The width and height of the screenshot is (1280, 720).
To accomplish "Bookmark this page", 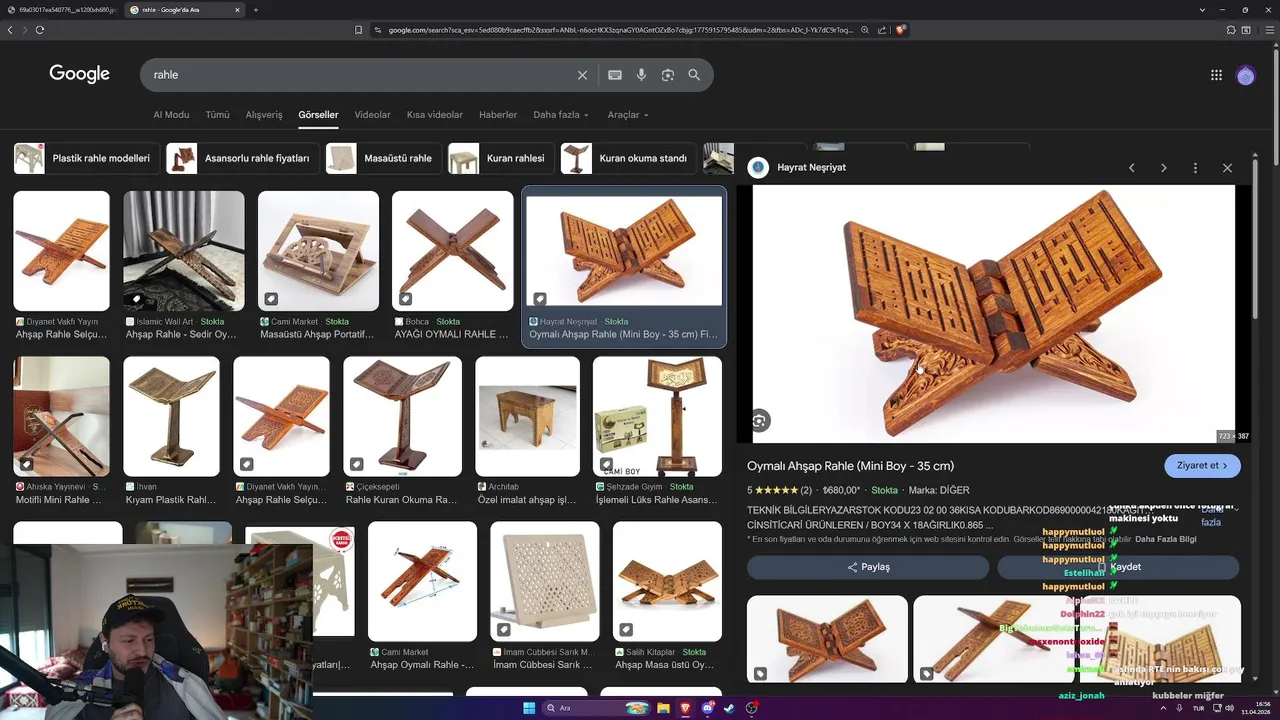I will 358,30.
